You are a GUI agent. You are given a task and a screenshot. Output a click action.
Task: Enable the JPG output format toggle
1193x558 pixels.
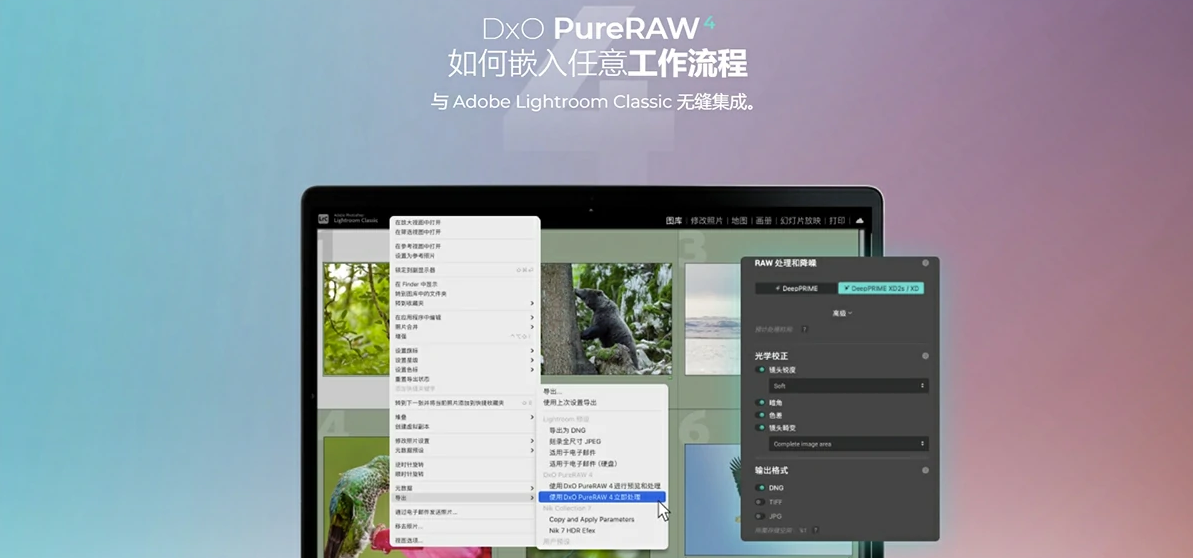pyautogui.click(x=760, y=516)
